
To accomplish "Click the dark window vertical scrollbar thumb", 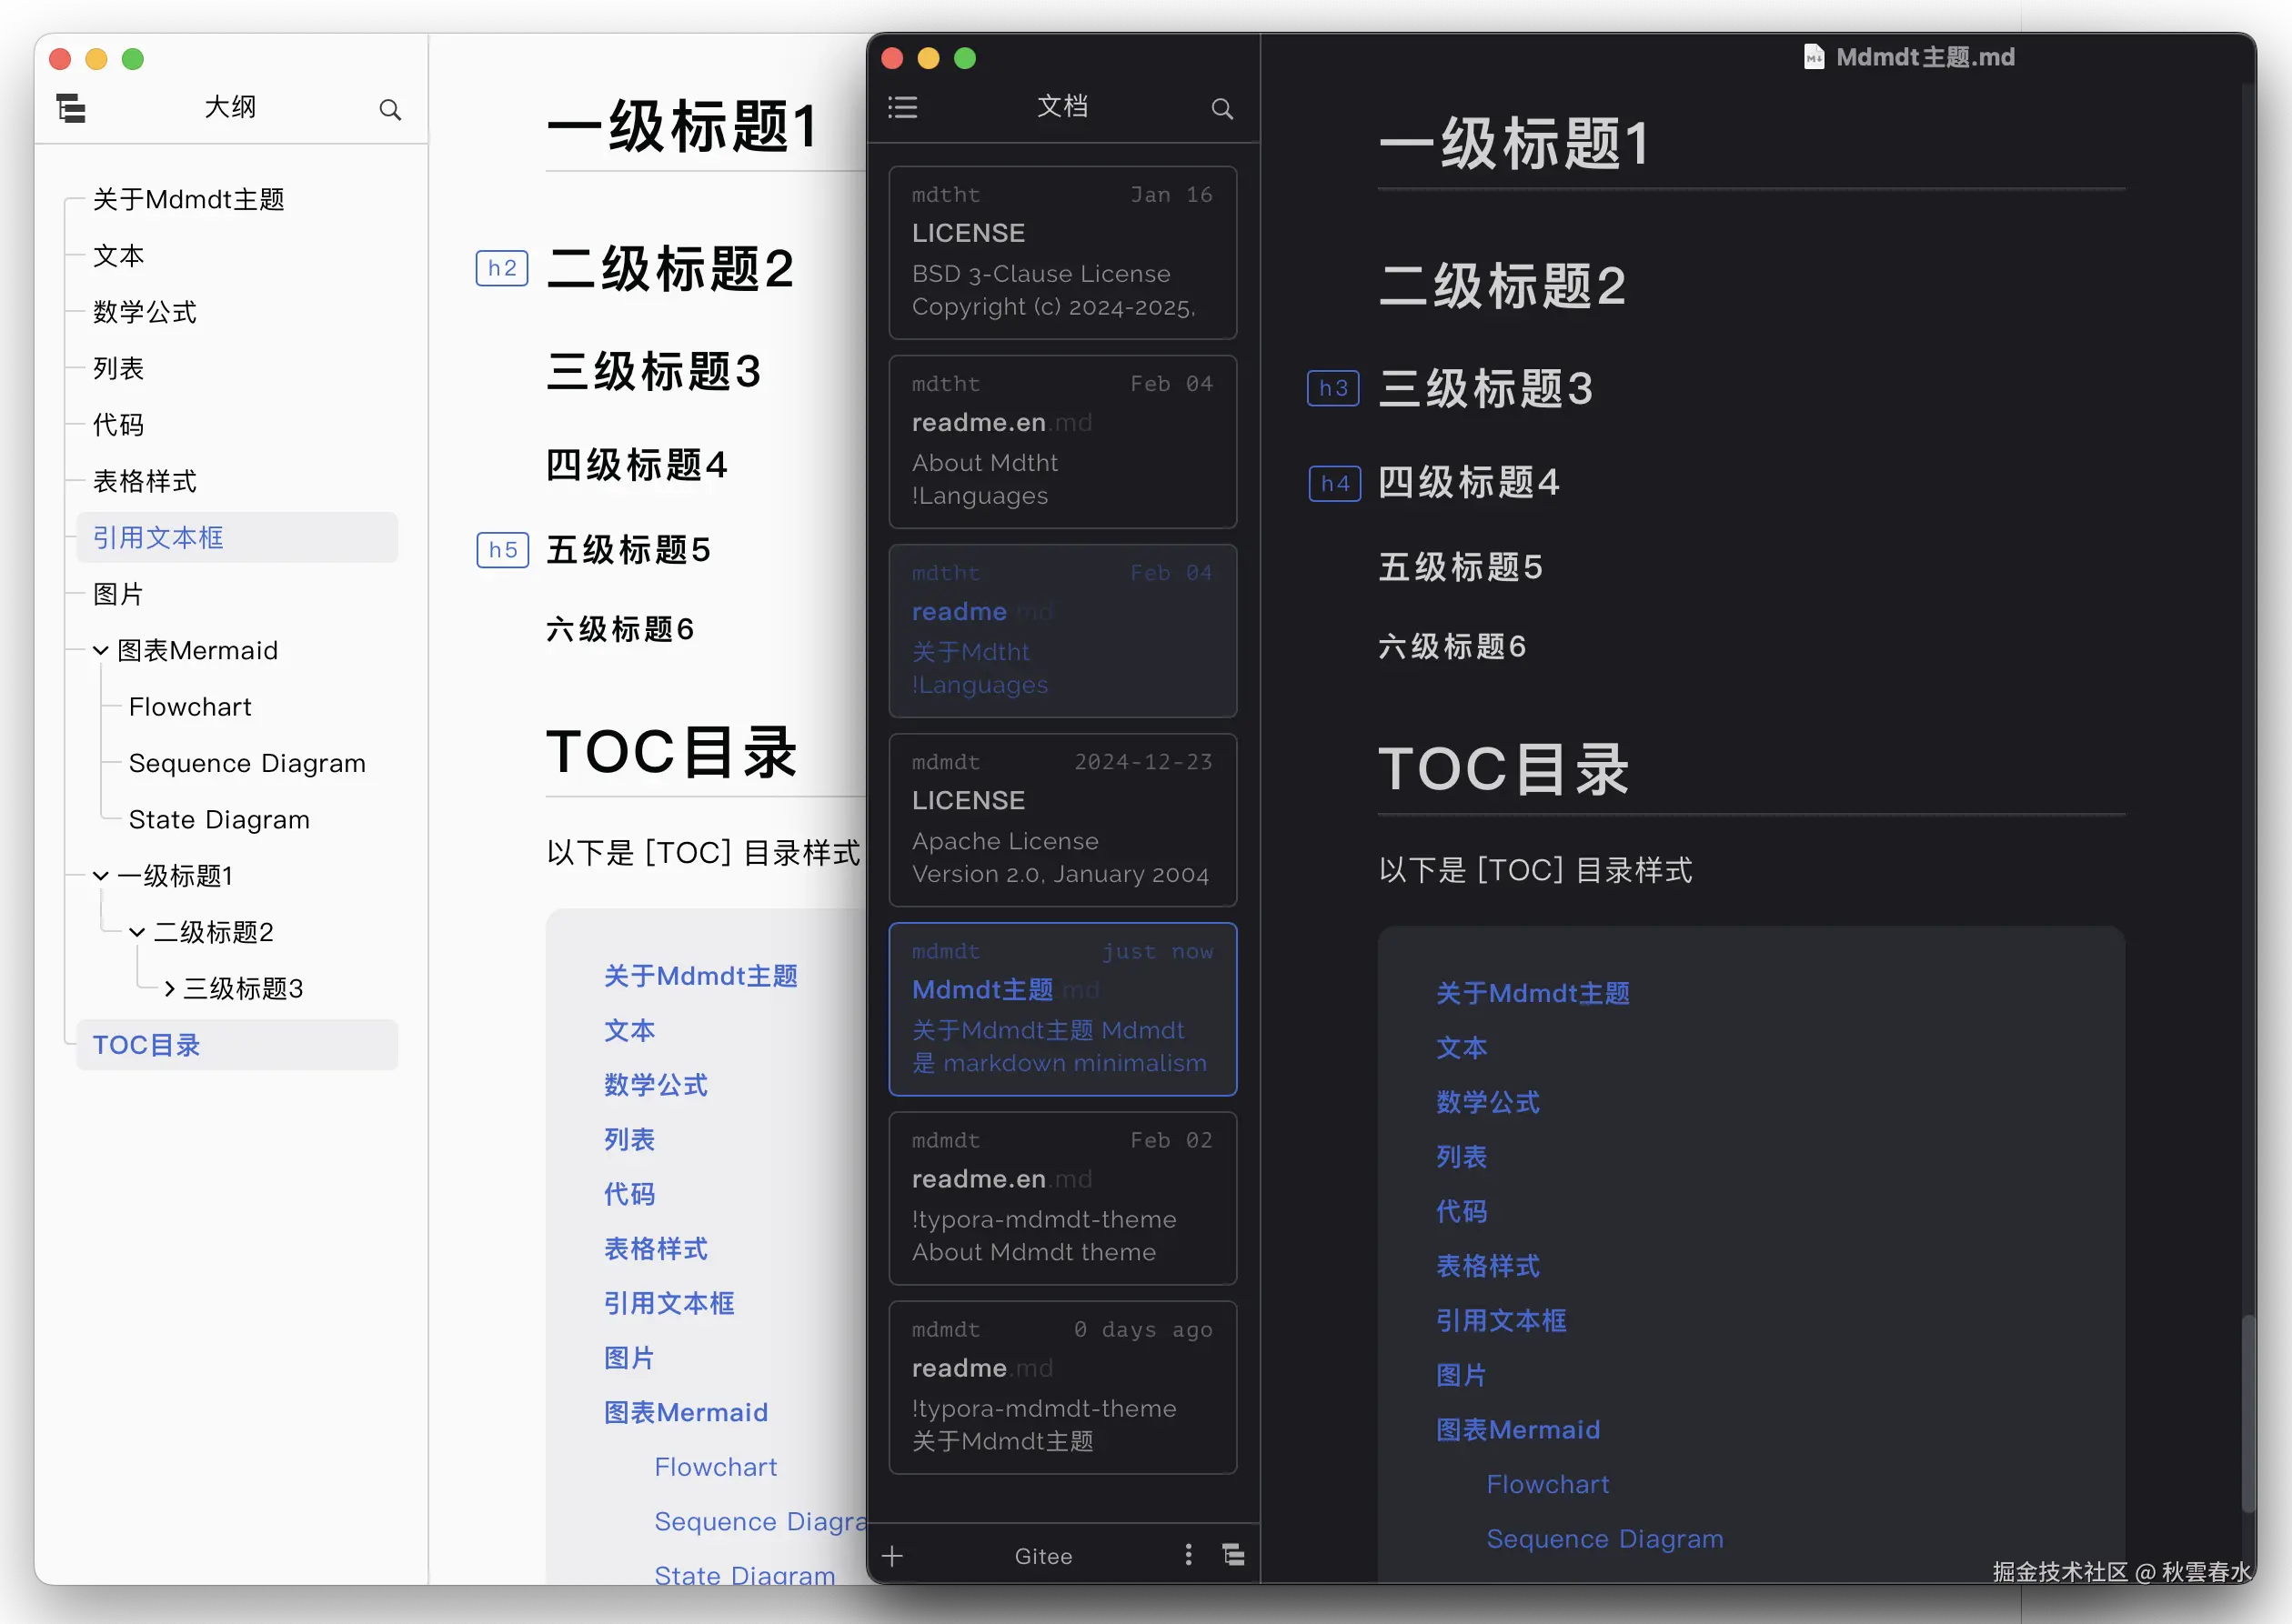I will [2248, 1414].
